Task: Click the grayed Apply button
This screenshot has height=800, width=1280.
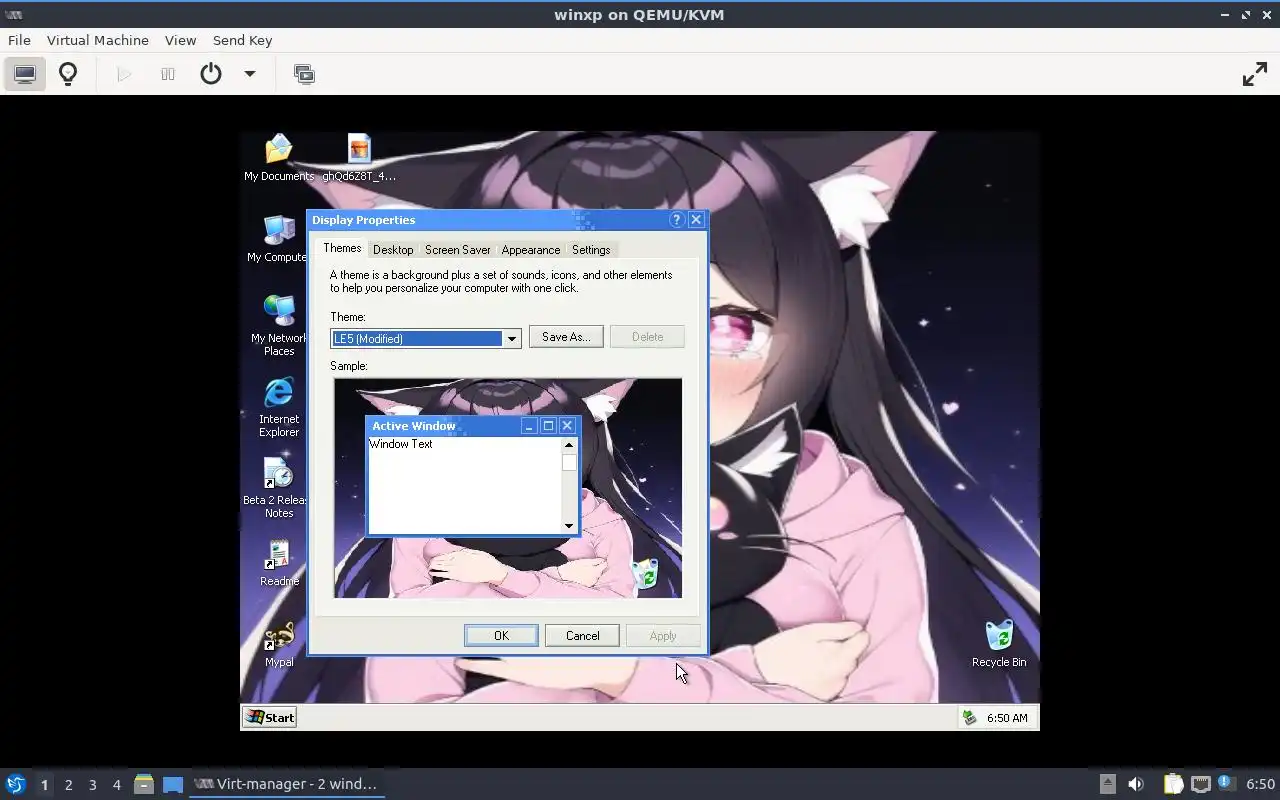Action: (x=663, y=636)
